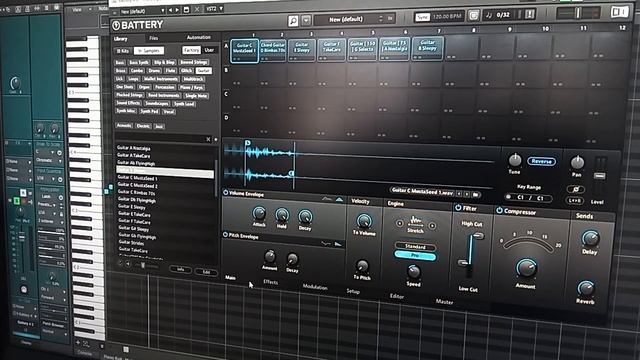Load previous sample with the left arrow
640x360 pixels.
[x=459, y=194]
